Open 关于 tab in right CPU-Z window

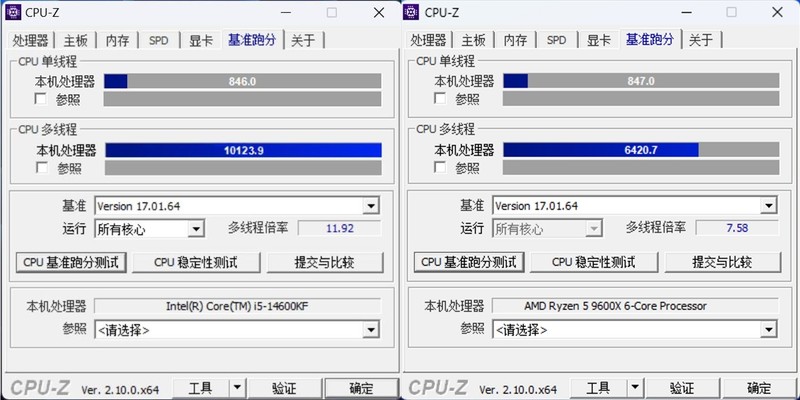(x=702, y=40)
